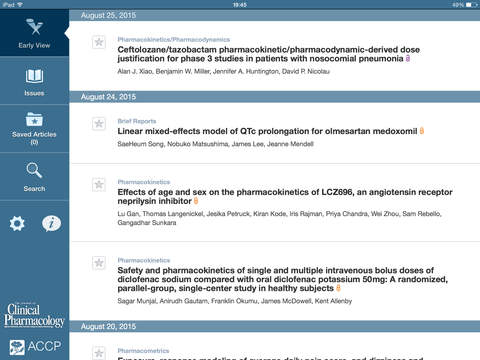Star the Ceftolozane/tazobactam article
Screen dimensions: 480x360
(99, 42)
